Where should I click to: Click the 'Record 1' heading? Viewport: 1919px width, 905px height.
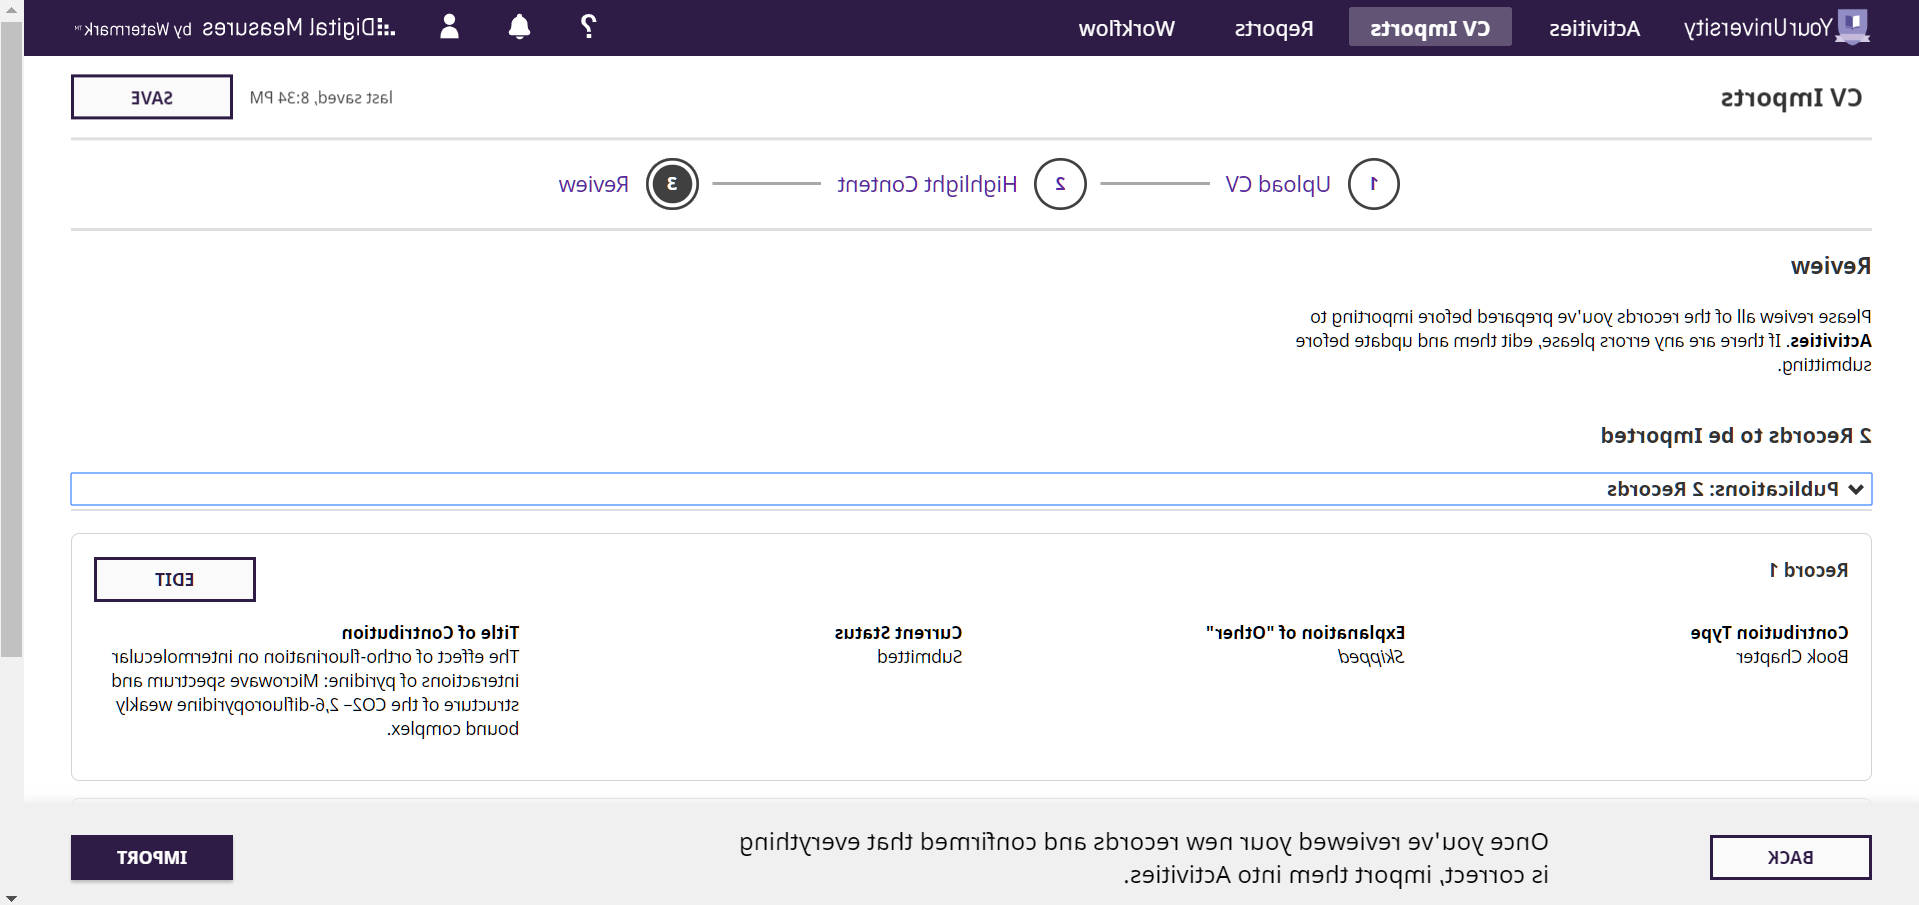(x=1809, y=570)
